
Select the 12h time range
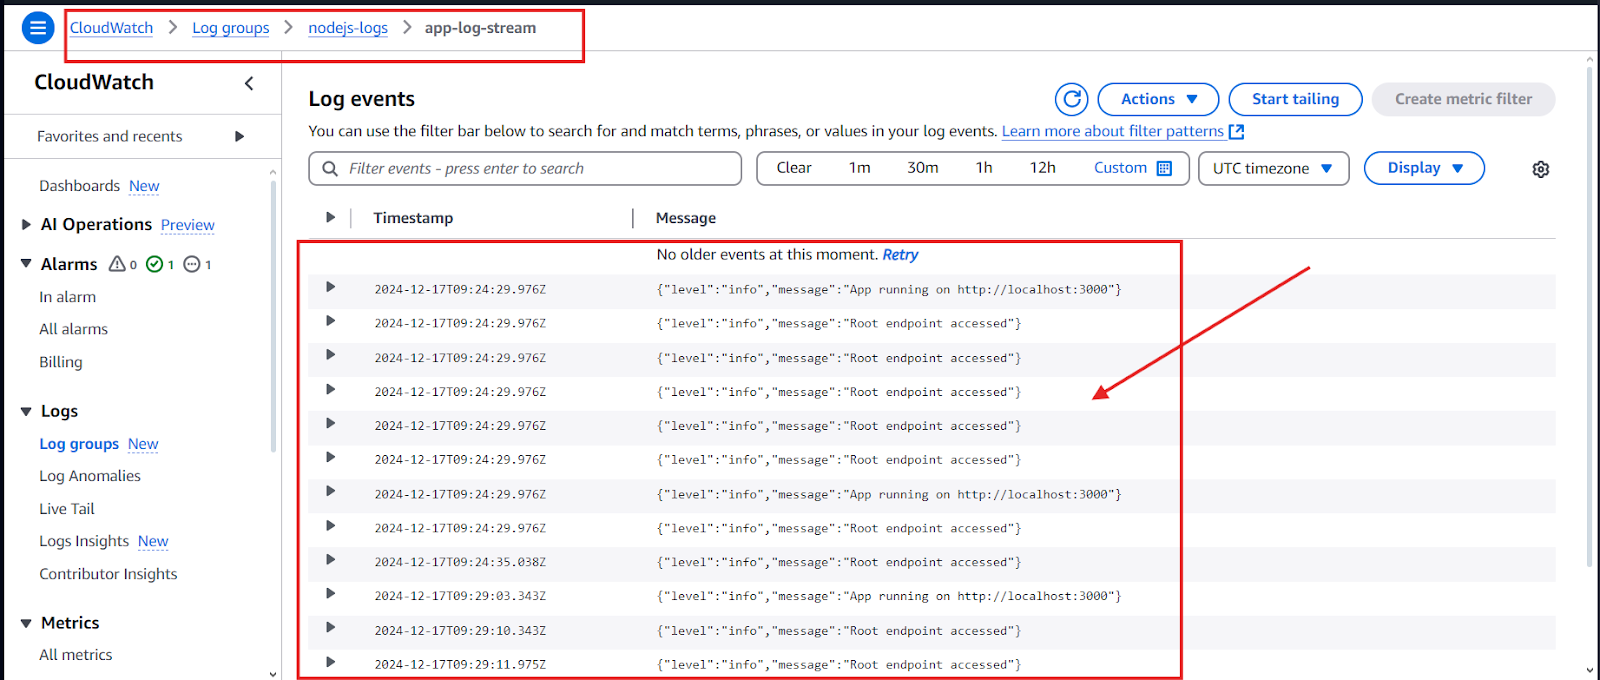(1043, 168)
